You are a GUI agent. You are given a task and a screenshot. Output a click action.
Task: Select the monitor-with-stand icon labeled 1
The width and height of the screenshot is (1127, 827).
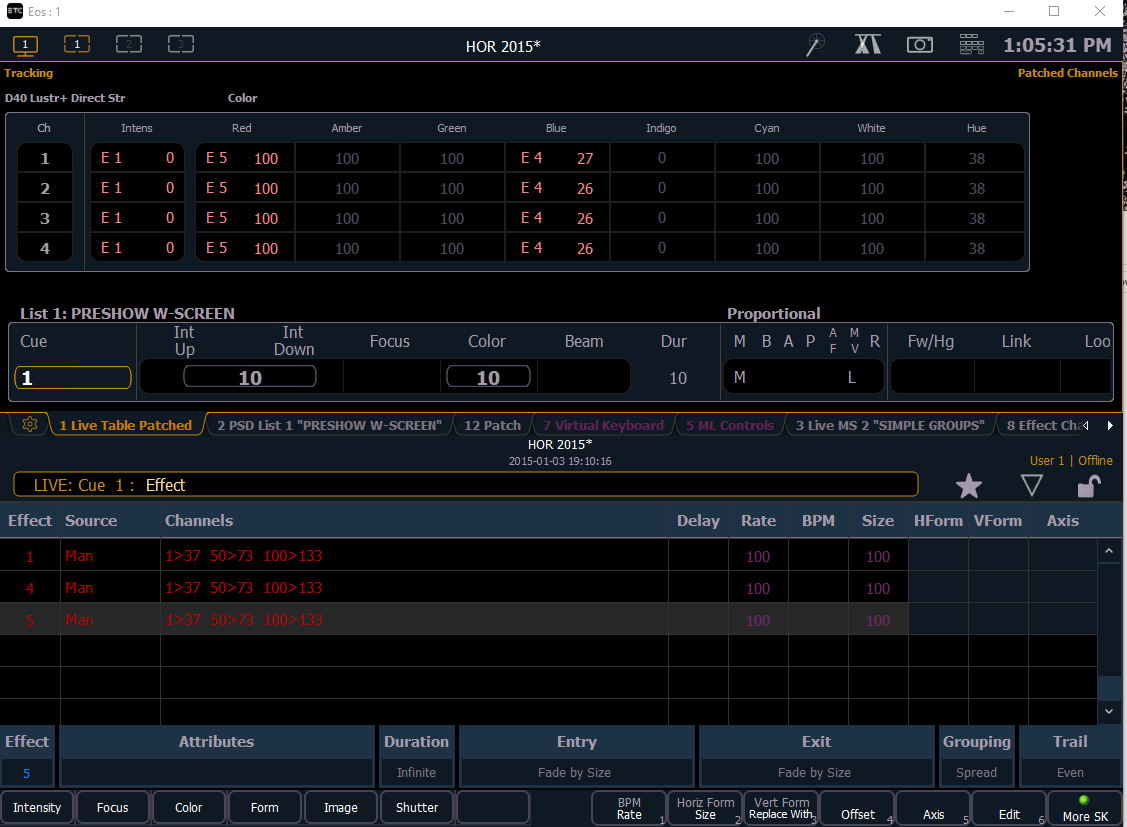(x=25, y=45)
